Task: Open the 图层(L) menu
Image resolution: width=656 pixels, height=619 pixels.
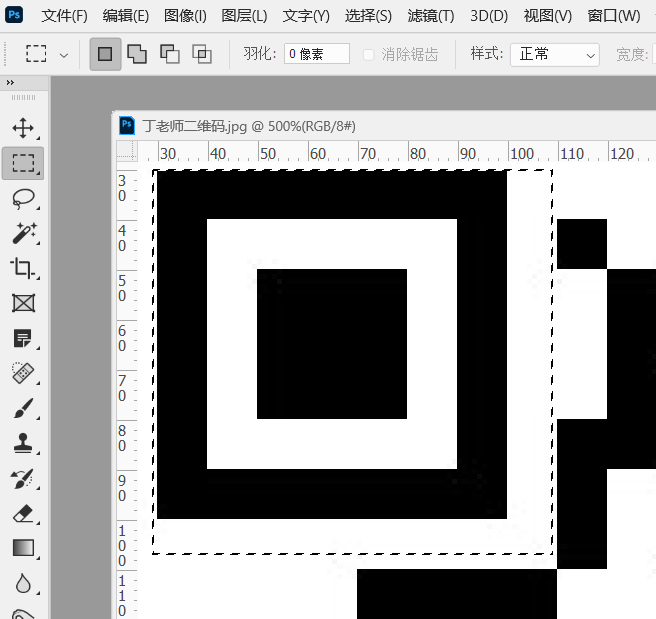Action: coord(244,16)
